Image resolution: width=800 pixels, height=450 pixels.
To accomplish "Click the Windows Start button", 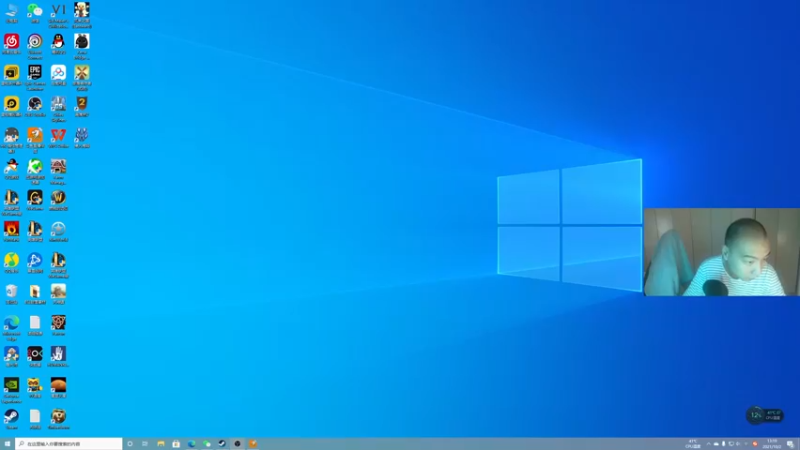I will [x=7, y=444].
